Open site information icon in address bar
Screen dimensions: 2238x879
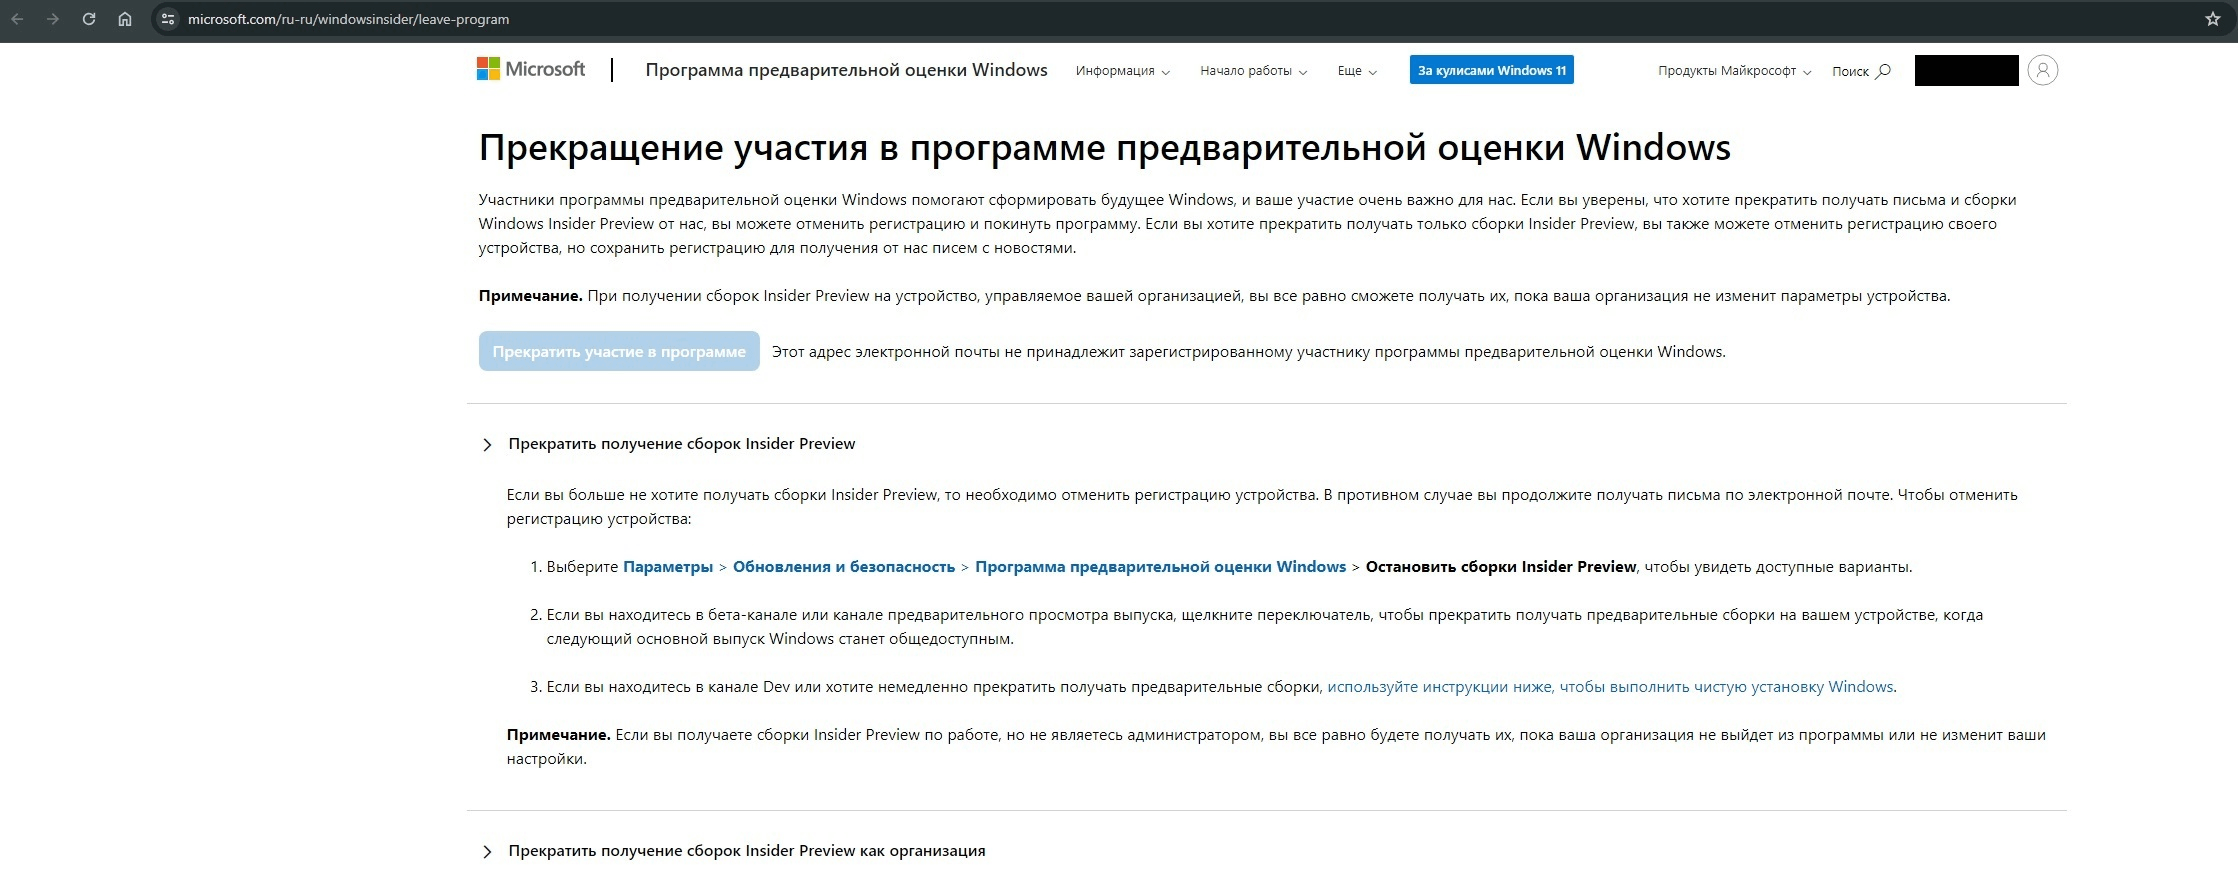point(168,19)
